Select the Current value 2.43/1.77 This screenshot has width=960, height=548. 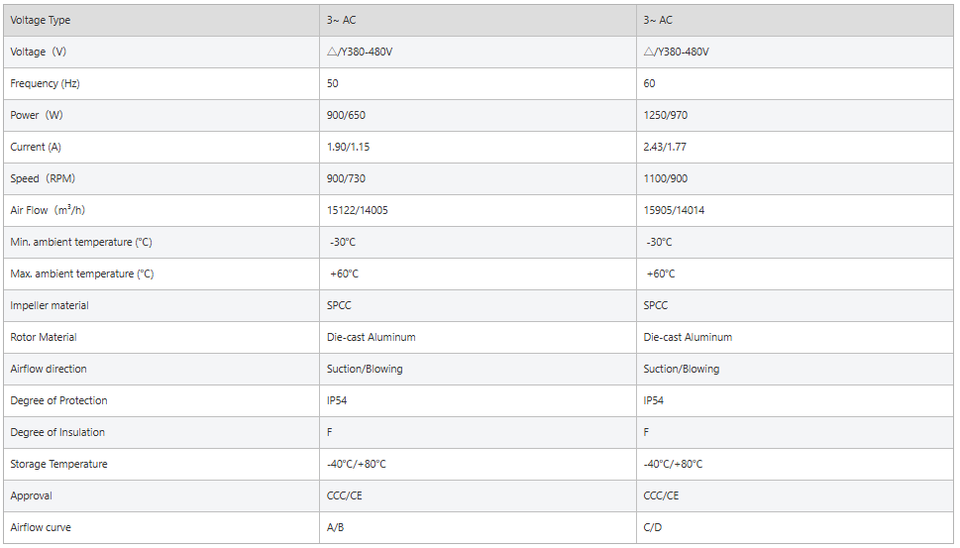tap(665, 147)
